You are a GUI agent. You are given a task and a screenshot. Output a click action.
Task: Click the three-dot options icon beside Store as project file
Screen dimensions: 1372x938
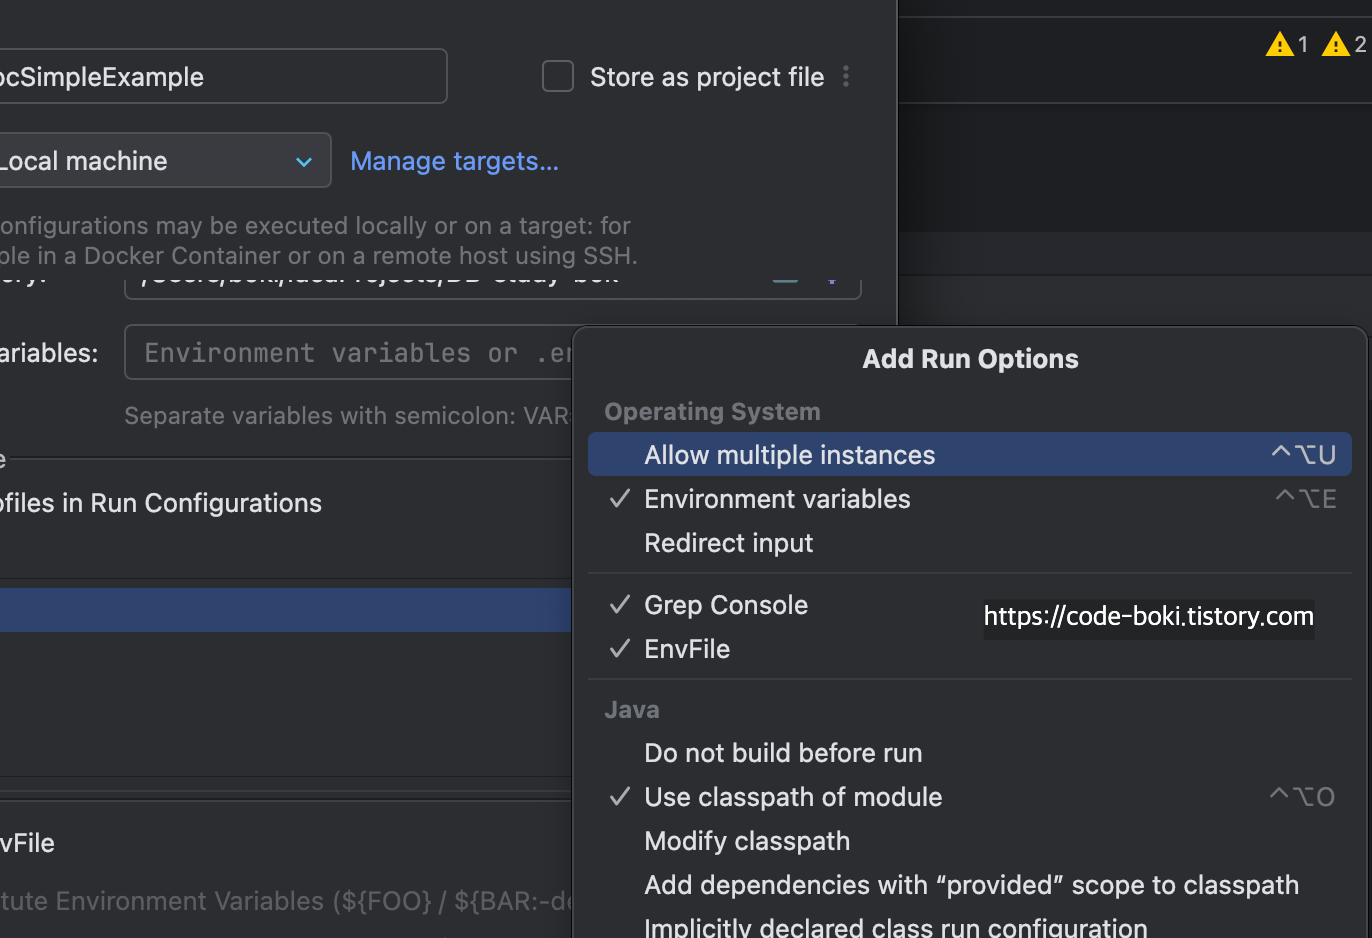tap(846, 77)
